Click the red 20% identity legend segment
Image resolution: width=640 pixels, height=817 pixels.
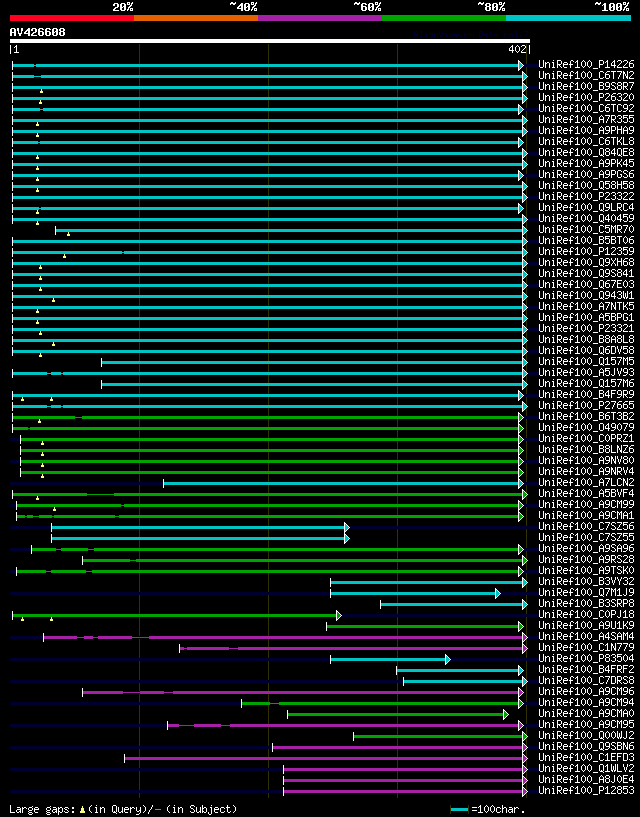tap(72, 18)
